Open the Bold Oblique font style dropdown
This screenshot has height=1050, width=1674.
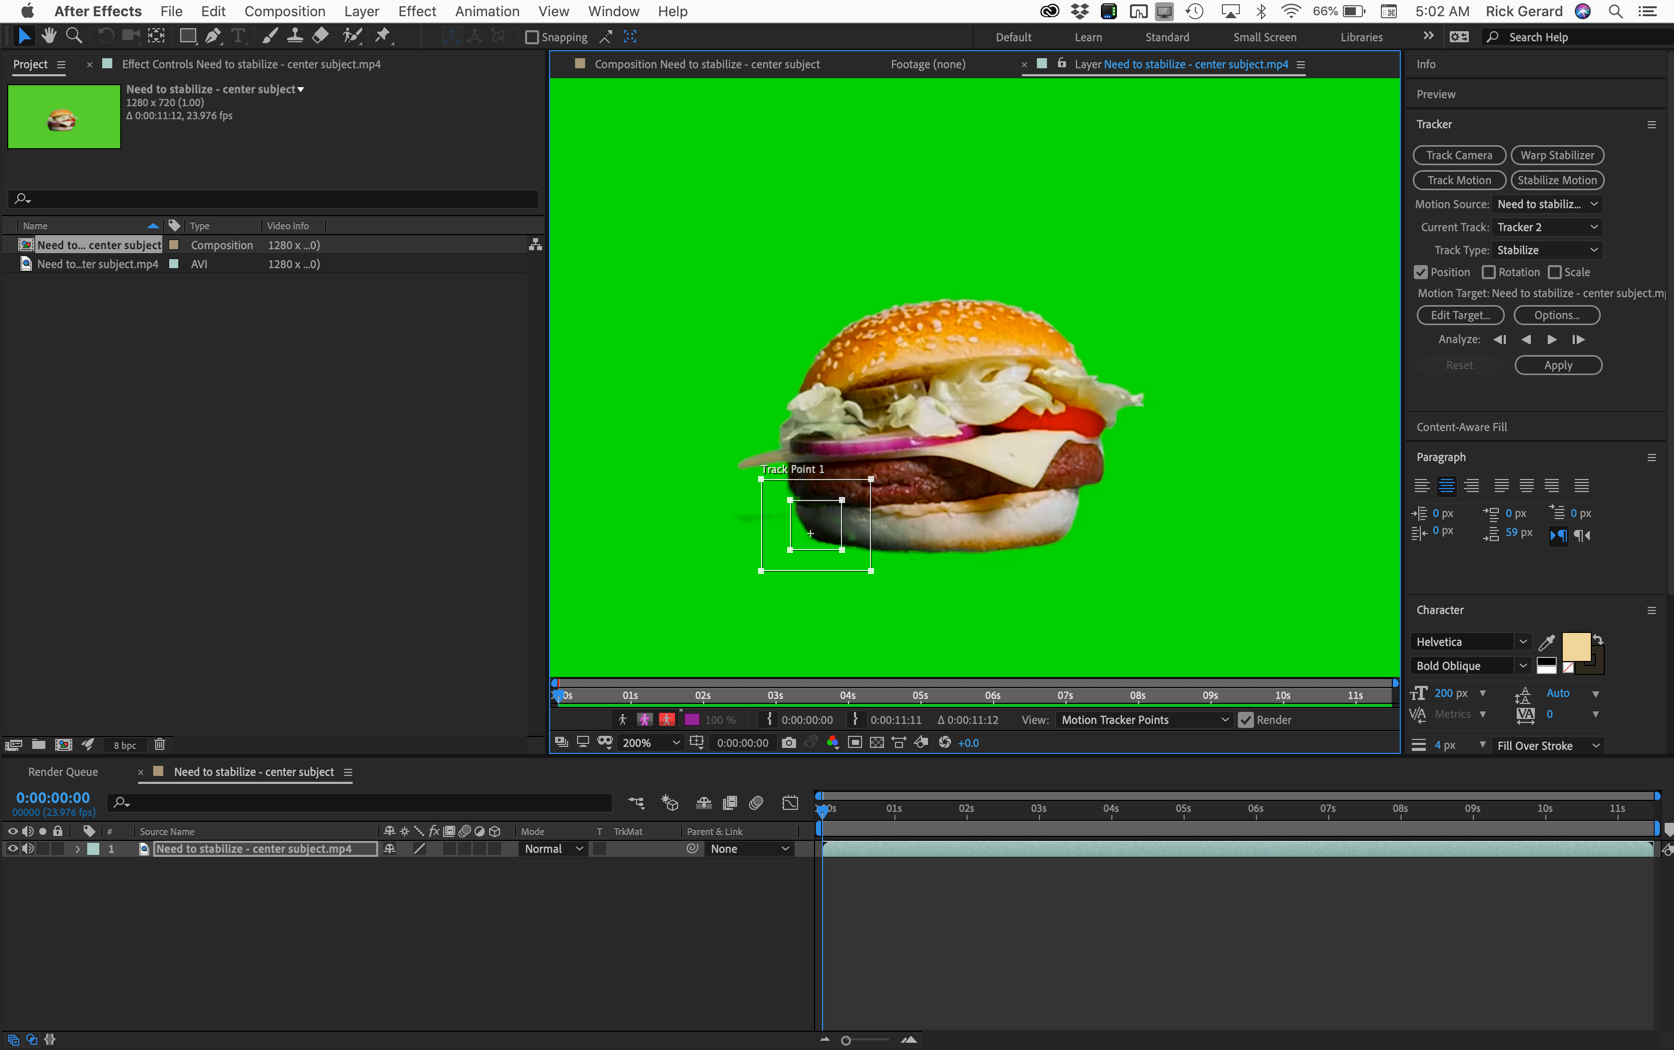pos(1471,666)
